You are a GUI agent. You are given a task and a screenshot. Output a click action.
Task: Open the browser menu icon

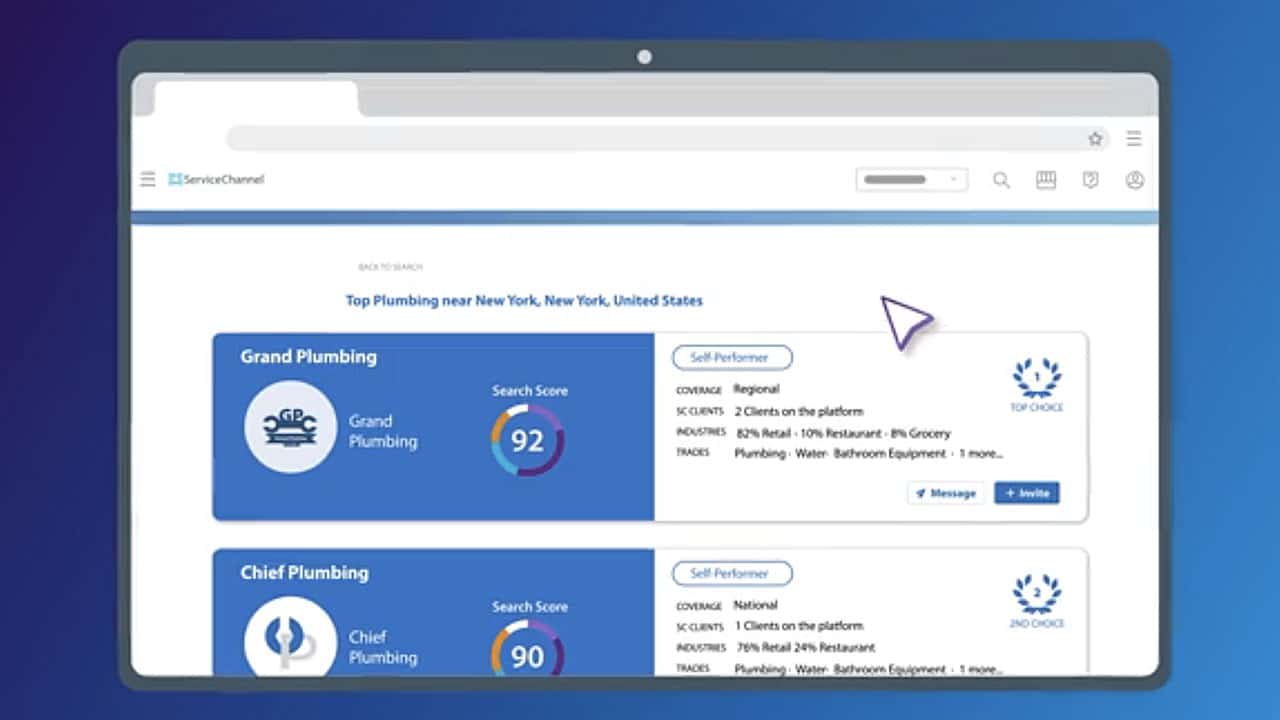point(1134,139)
